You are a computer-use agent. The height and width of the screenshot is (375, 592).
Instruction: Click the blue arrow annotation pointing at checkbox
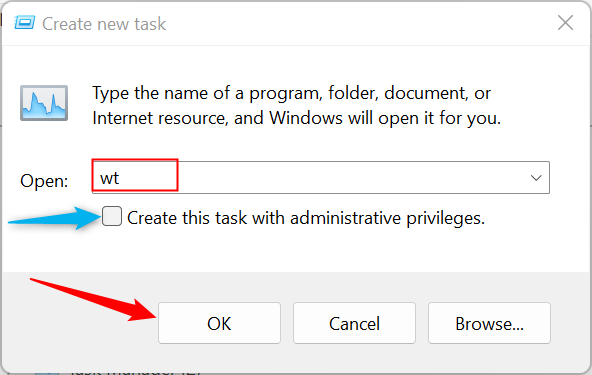(54, 218)
